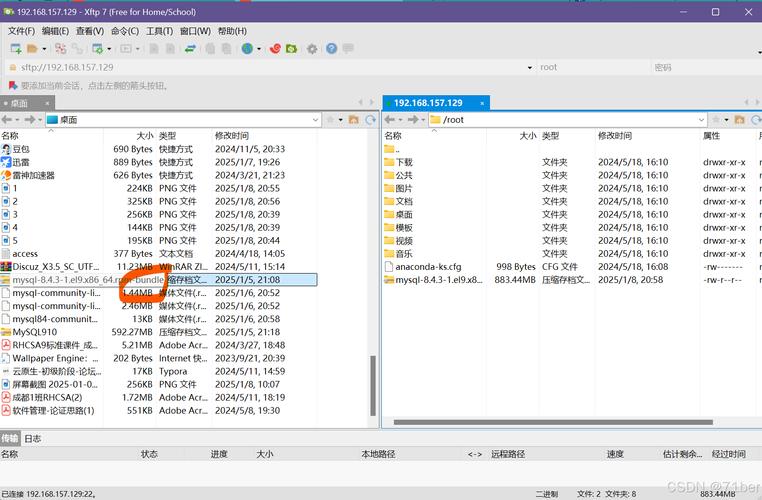Click the 密码 password field
Screen dimensions: 762x500
click(x=706, y=68)
